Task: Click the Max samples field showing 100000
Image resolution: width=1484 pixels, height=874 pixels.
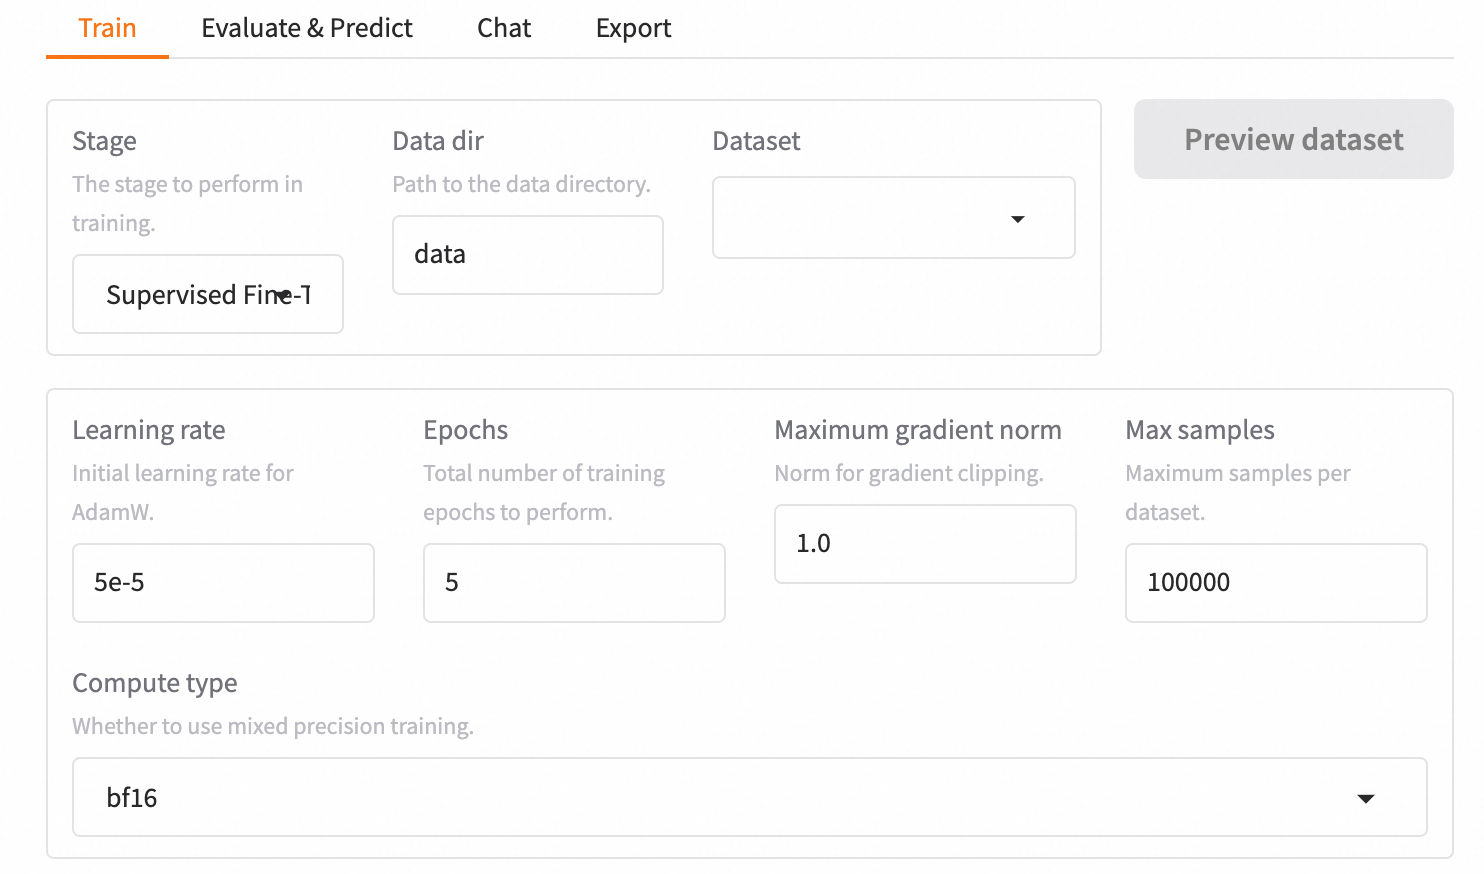Action: pos(1275,583)
